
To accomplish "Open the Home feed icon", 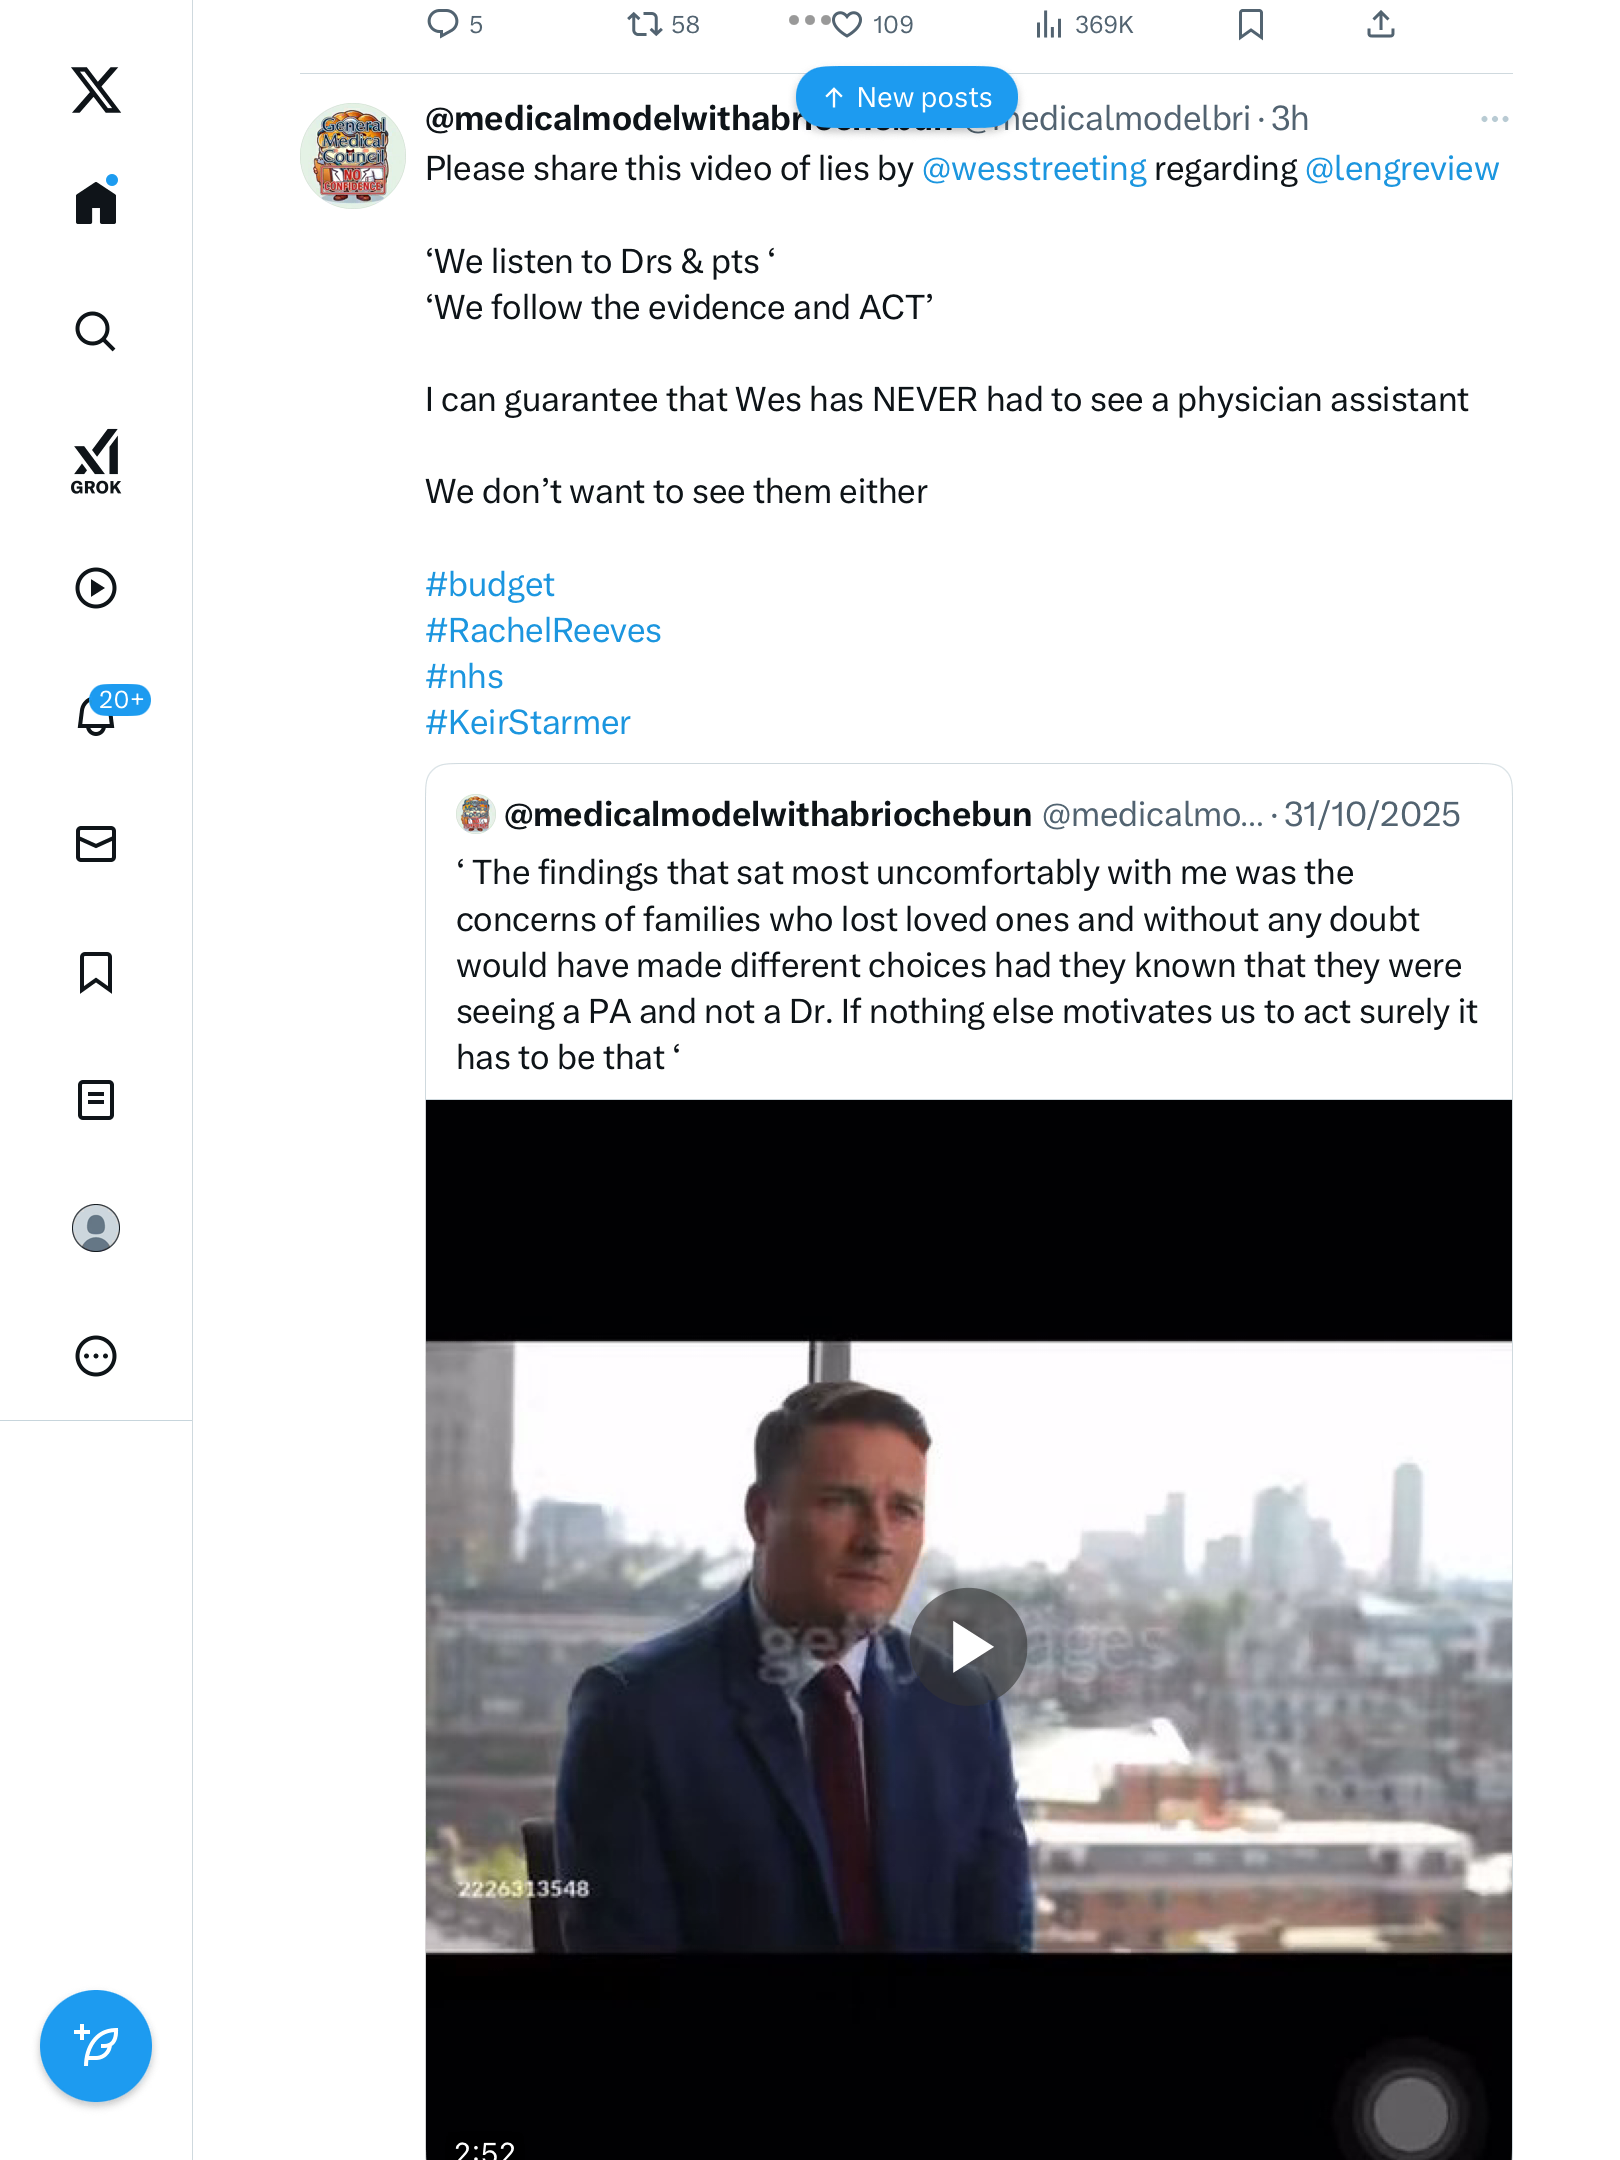I will [x=96, y=203].
